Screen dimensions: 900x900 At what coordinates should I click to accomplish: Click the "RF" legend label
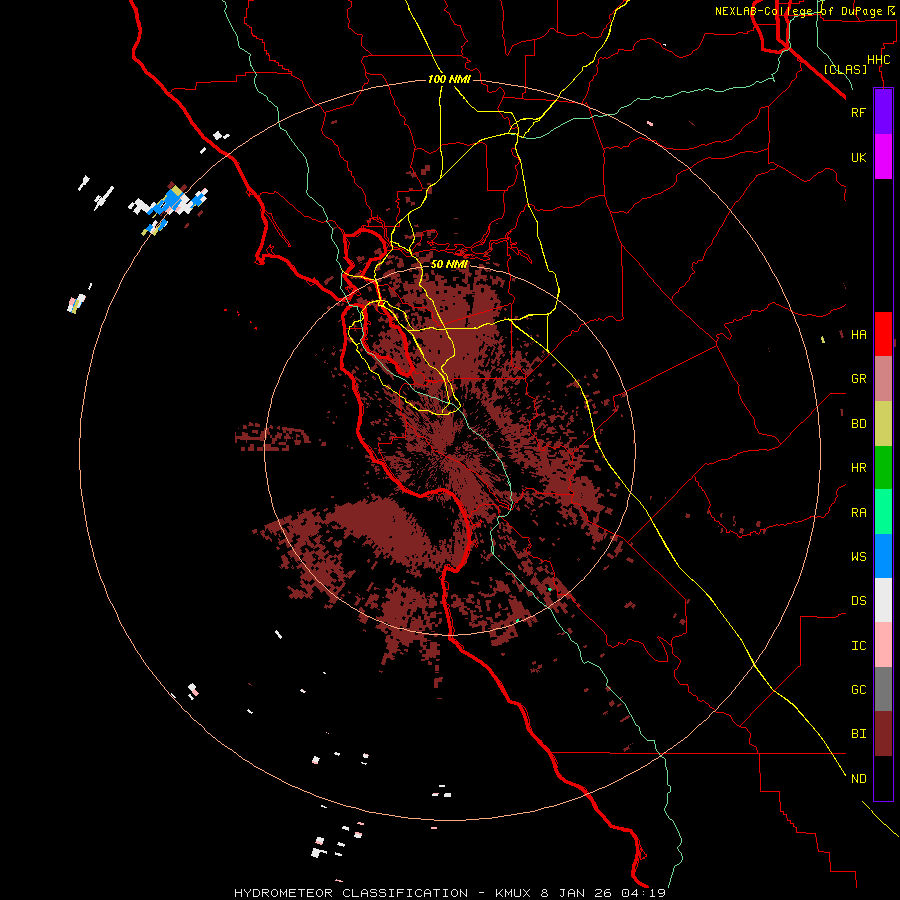click(x=858, y=112)
